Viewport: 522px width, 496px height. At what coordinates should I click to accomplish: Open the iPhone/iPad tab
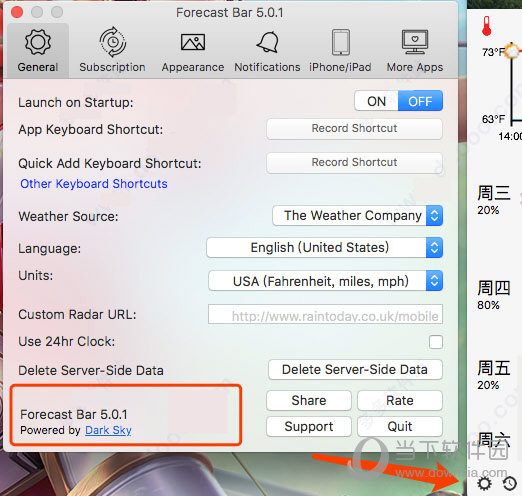(x=340, y=51)
